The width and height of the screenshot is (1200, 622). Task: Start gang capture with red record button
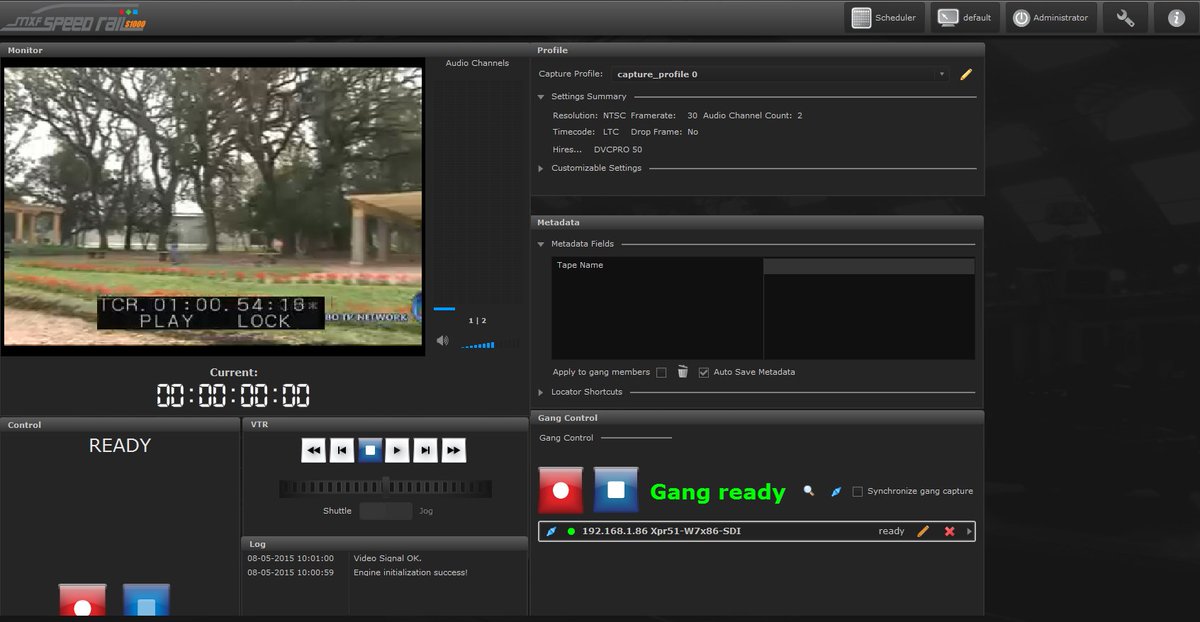coord(561,490)
